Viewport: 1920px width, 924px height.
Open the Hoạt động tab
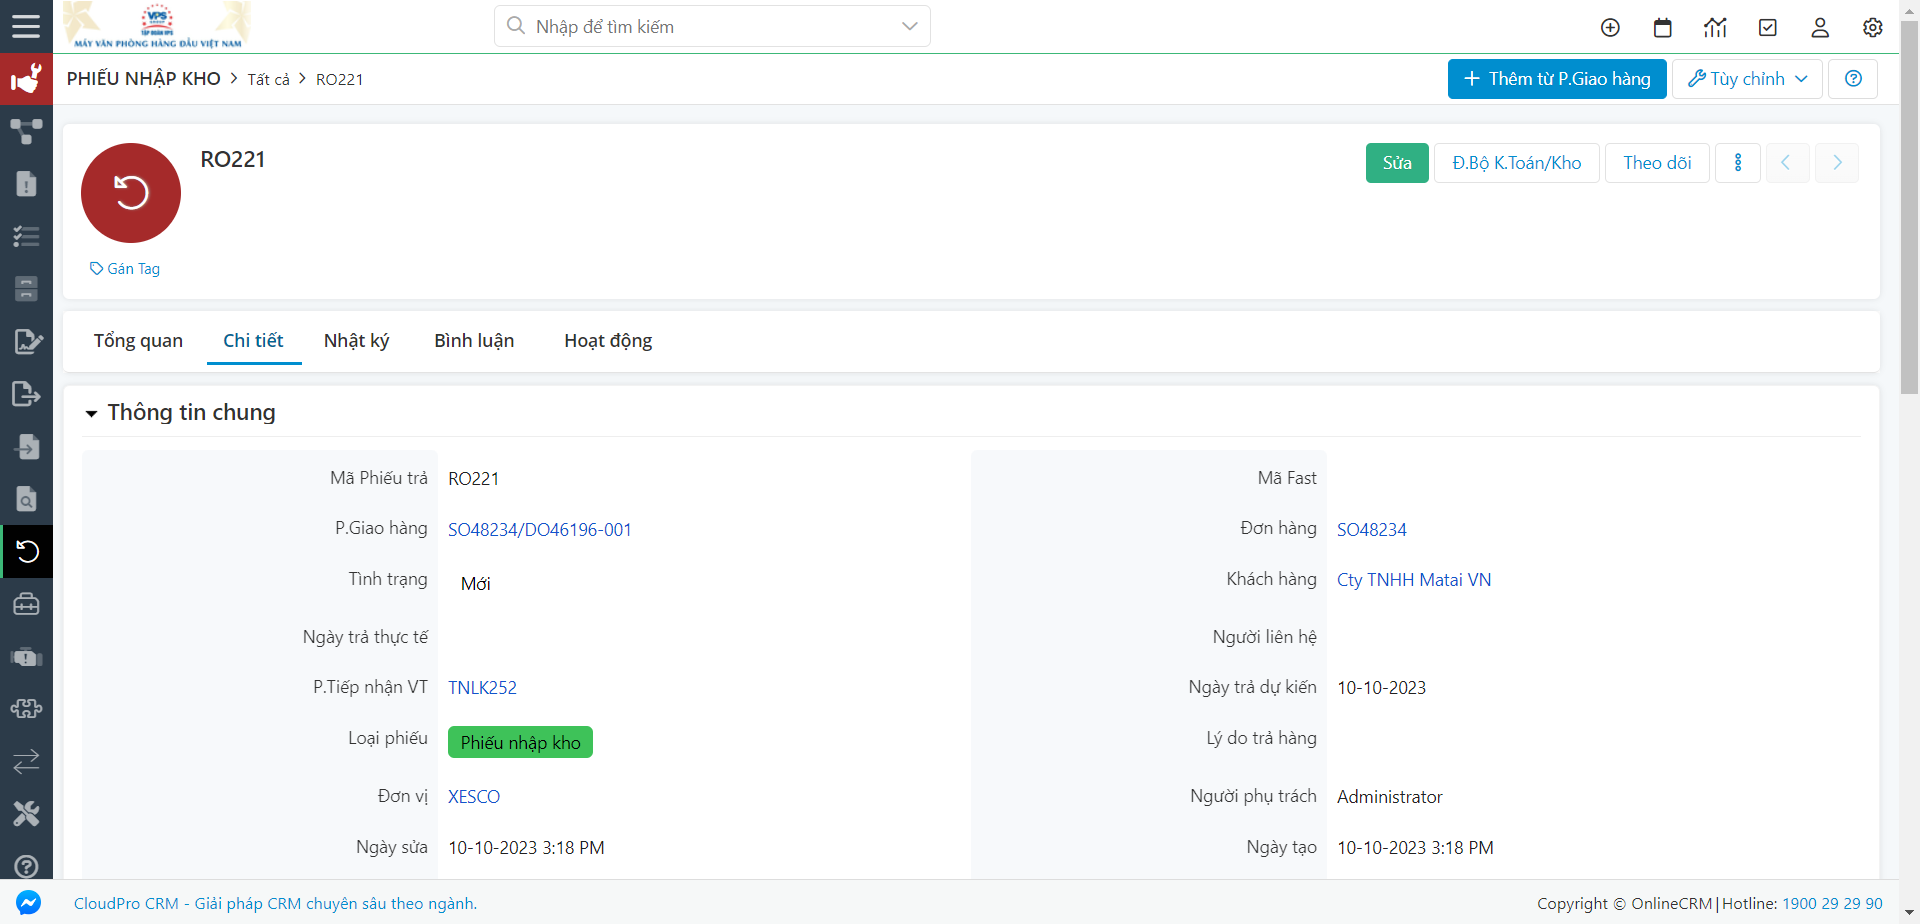[x=608, y=341]
